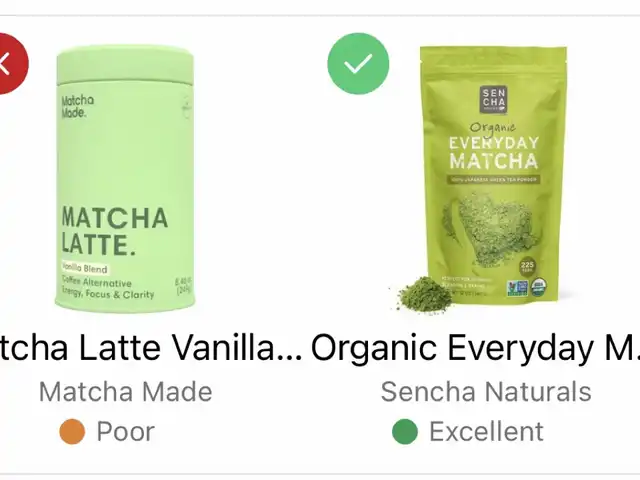Click the green checkmark badge icon

coord(358,64)
